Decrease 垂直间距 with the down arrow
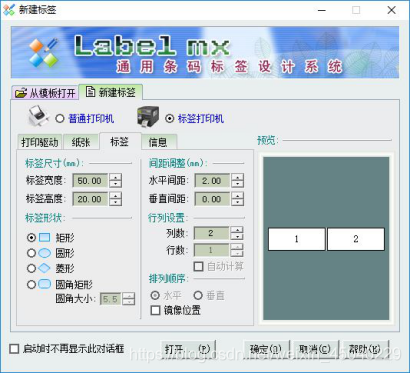The image size is (411, 373). pos(238,202)
